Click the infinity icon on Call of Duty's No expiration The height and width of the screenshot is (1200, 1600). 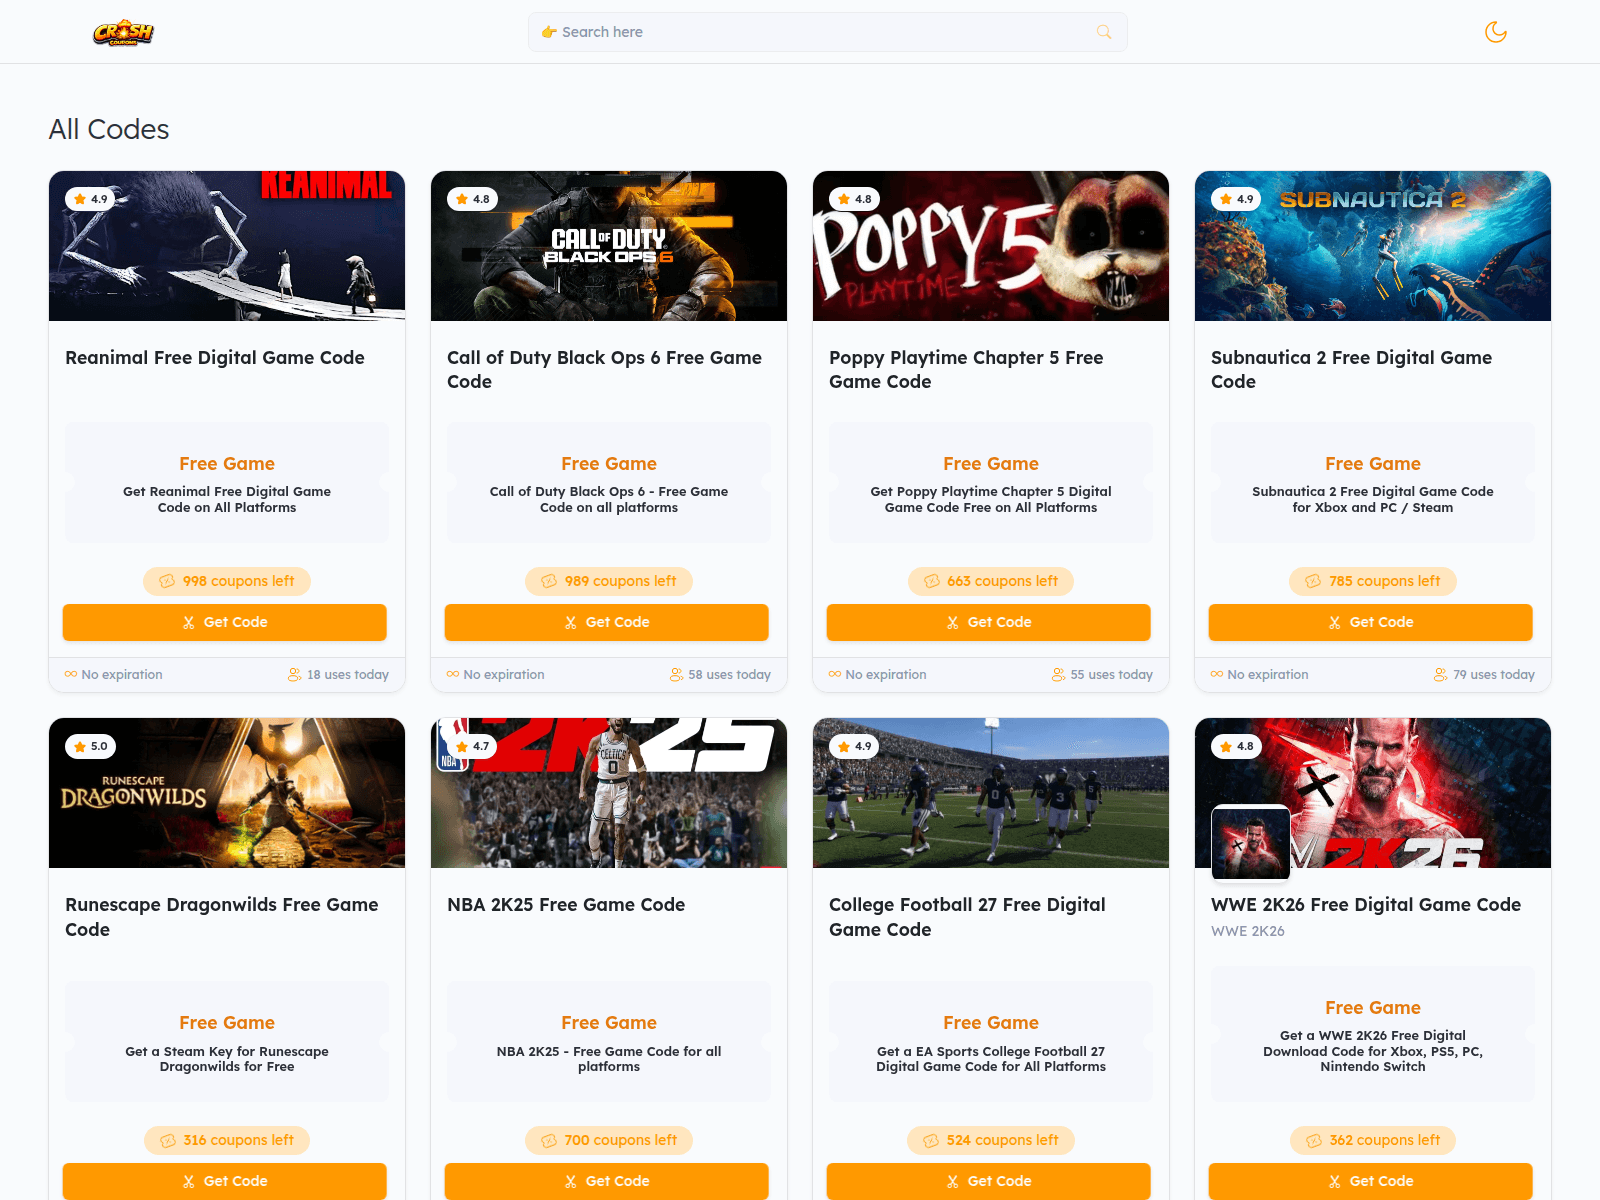pyautogui.click(x=453, y=674)
